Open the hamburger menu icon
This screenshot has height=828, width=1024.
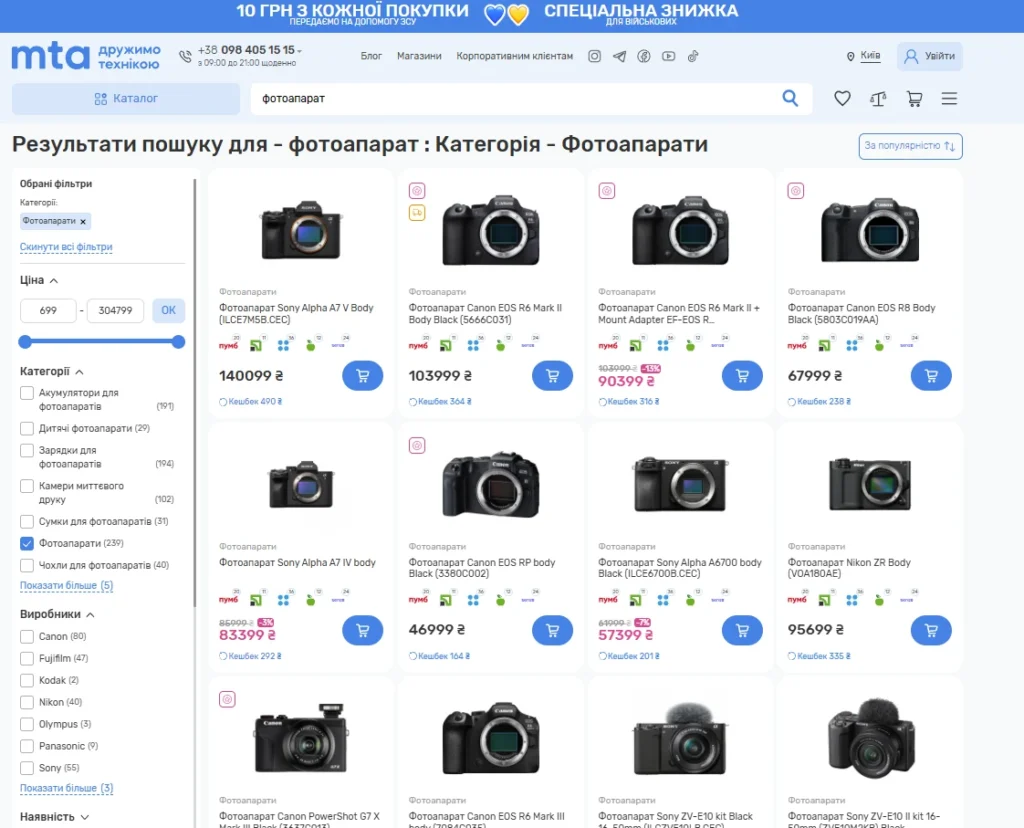[x=949, y=98]
